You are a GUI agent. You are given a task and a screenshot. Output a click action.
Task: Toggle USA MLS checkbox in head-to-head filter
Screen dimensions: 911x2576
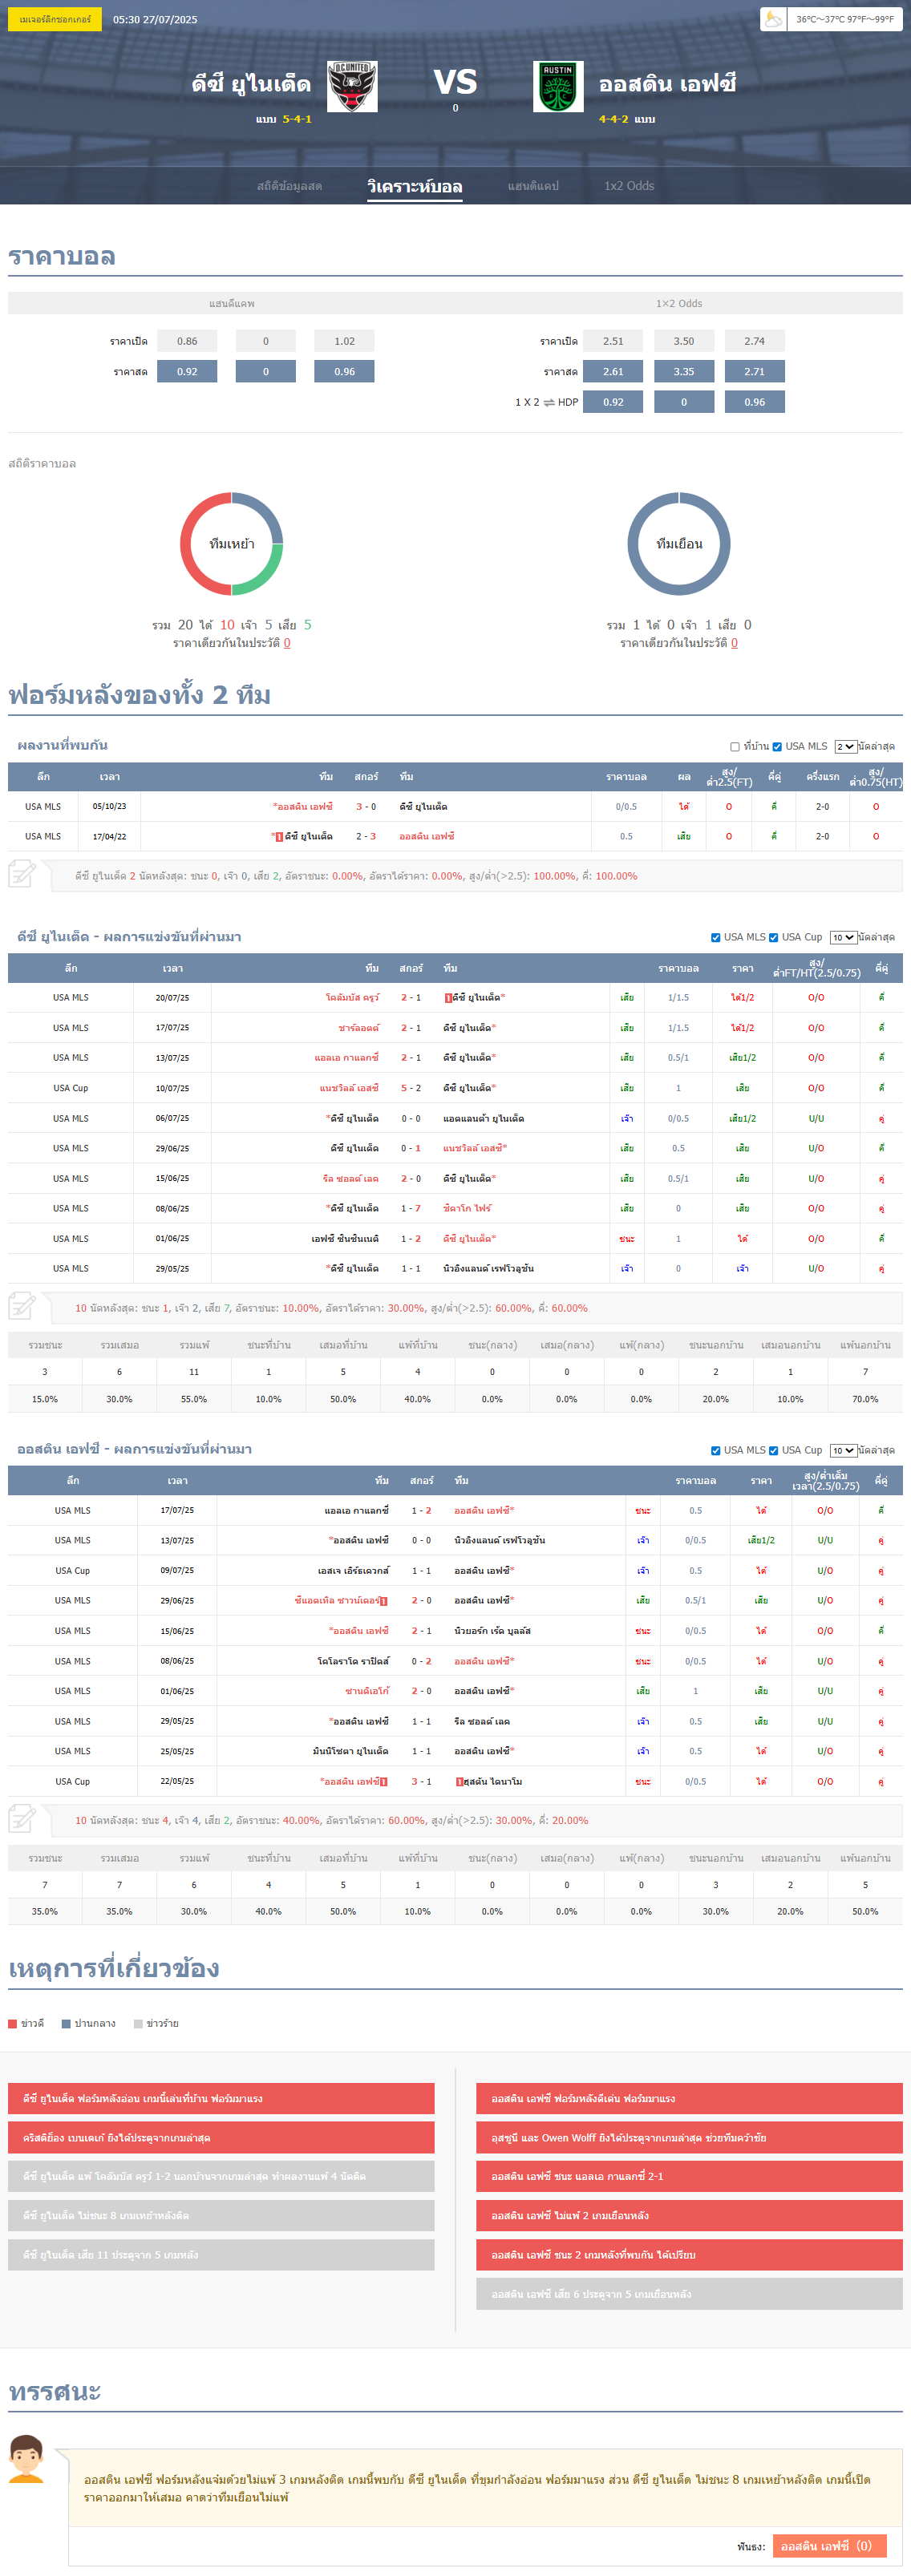point(777,747)
